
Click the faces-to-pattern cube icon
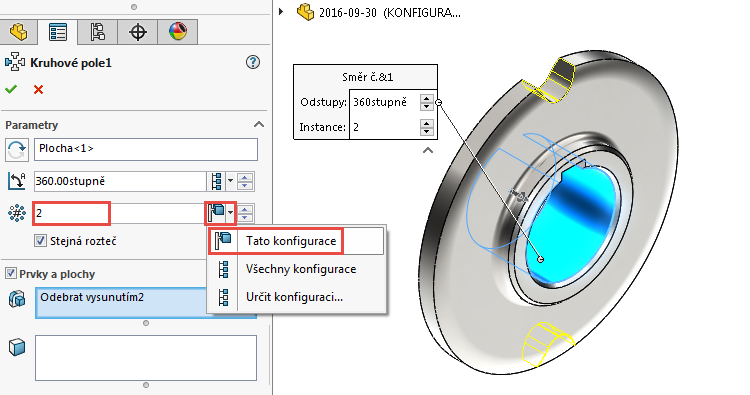click(x=17, y=347)
